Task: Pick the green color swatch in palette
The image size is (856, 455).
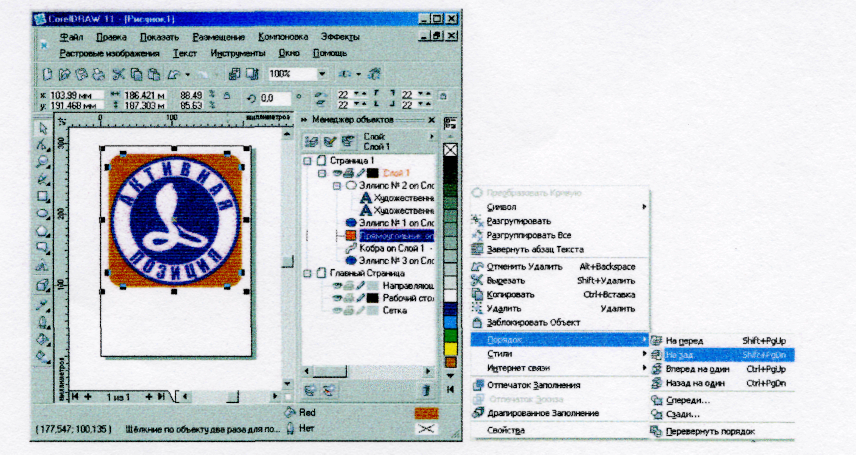Action: coord(450,335)
